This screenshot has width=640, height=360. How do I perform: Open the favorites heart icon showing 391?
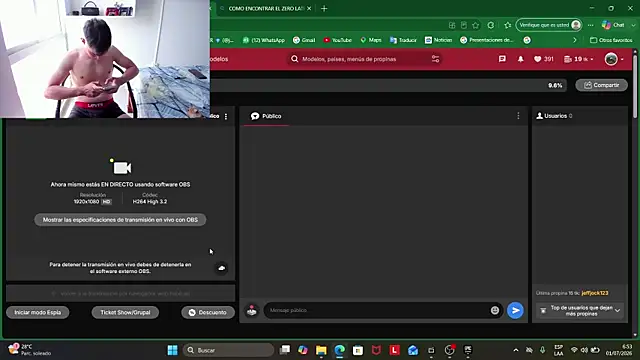(544, 59)
